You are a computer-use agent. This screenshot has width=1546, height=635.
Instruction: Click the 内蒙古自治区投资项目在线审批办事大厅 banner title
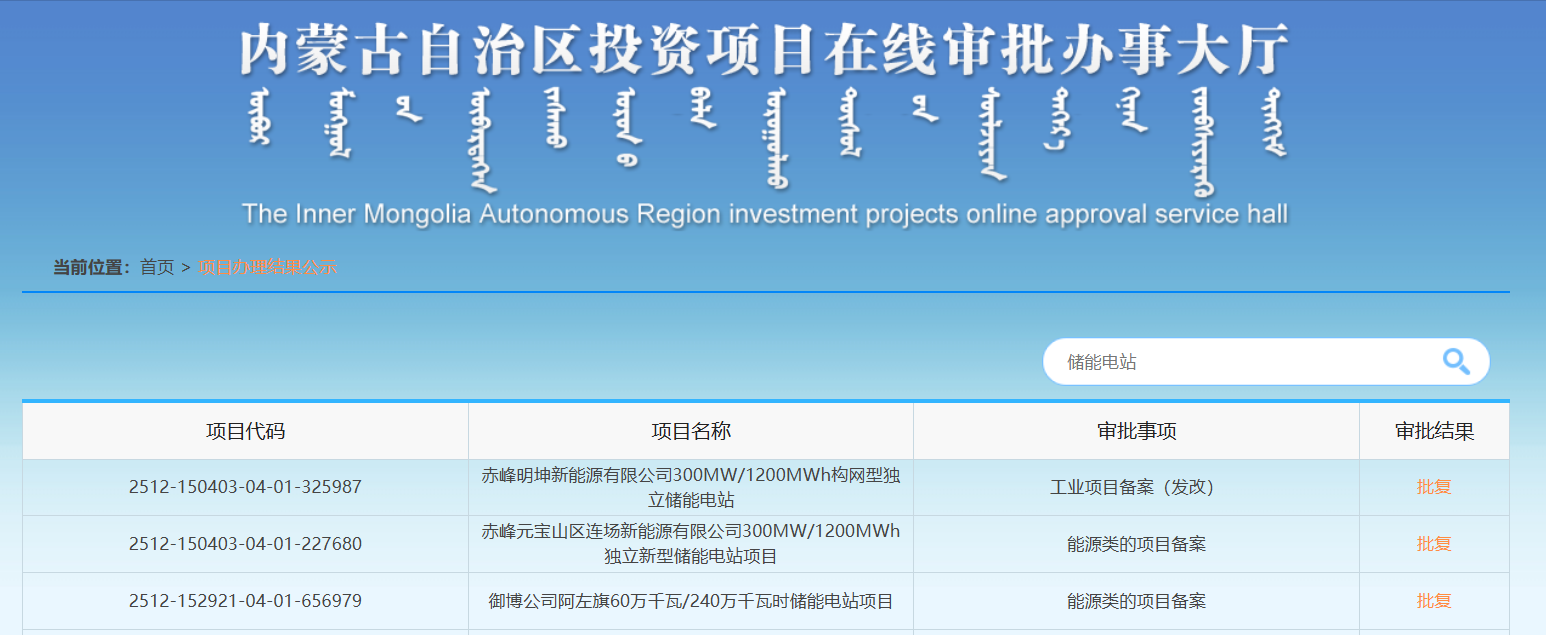pos(764,50)
